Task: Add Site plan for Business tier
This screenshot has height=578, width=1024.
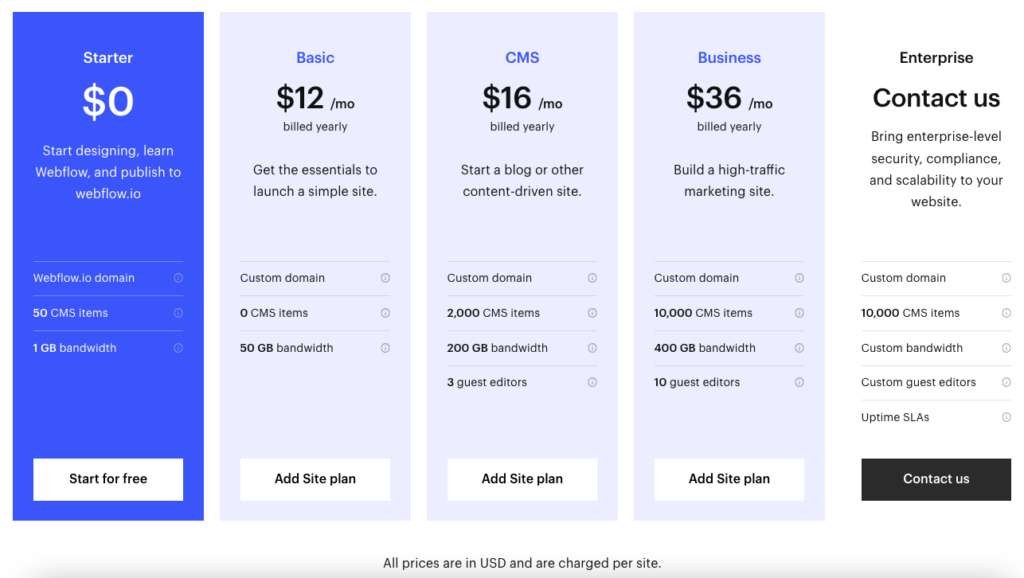Action: [729, 479]
